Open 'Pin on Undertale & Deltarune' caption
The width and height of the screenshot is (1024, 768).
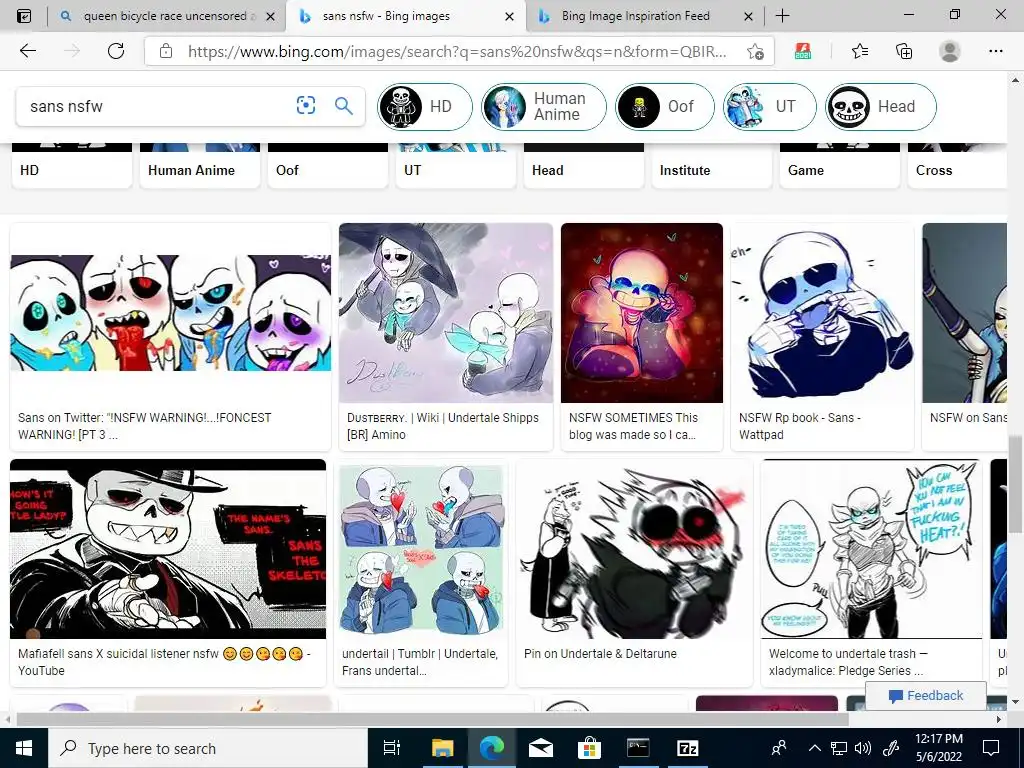(600, 653)
